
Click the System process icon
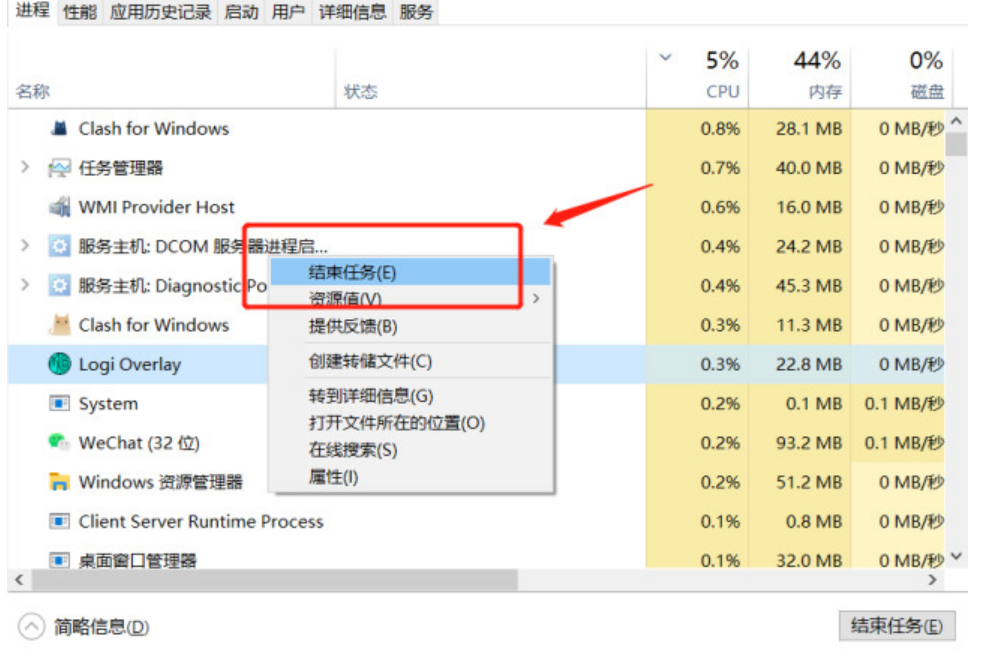(60, 404)
